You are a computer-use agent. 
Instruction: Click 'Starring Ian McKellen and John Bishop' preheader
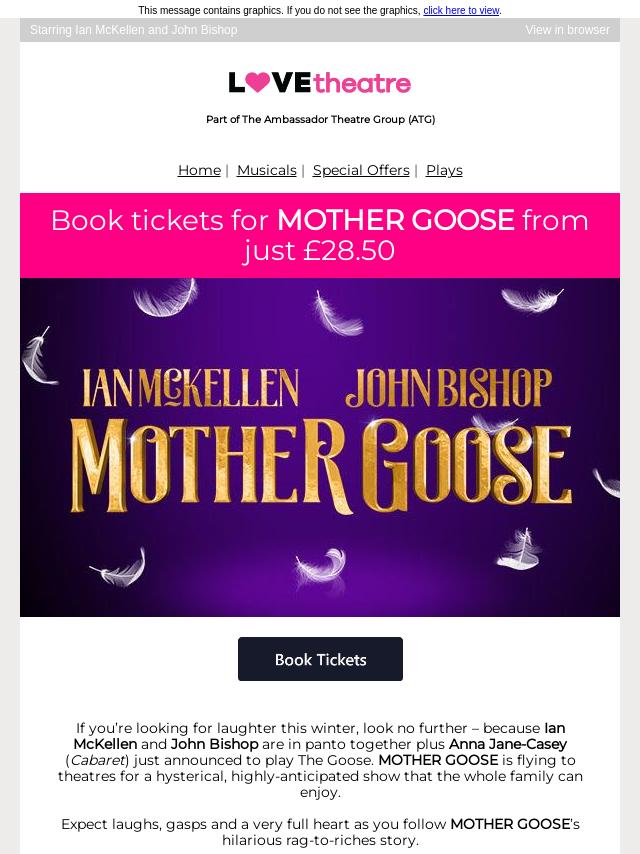(x=133, y=30)
